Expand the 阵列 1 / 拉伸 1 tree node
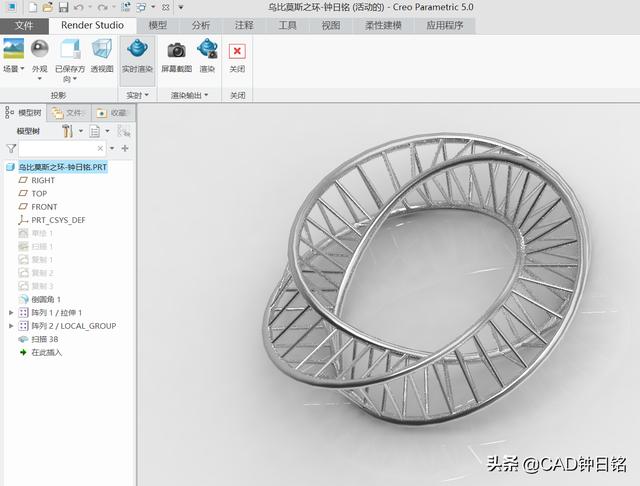This screenshot has height=486, width=640. point(11,312)
